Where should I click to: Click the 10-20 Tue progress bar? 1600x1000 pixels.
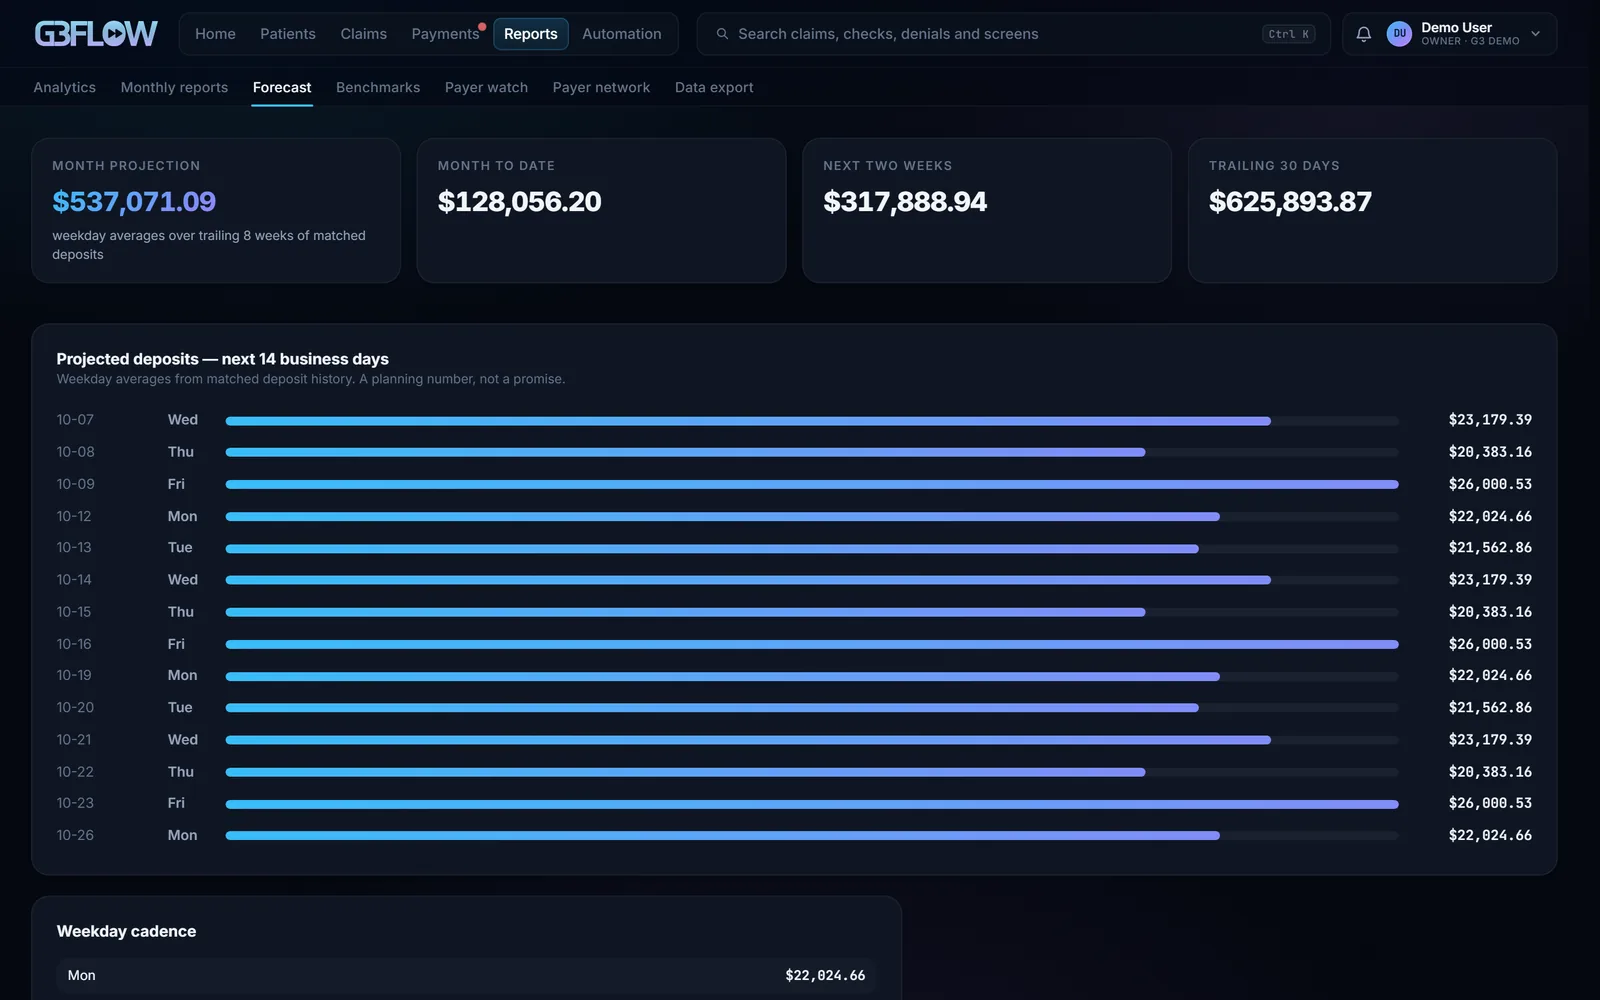pyautogui.click(x=812, y=708)
